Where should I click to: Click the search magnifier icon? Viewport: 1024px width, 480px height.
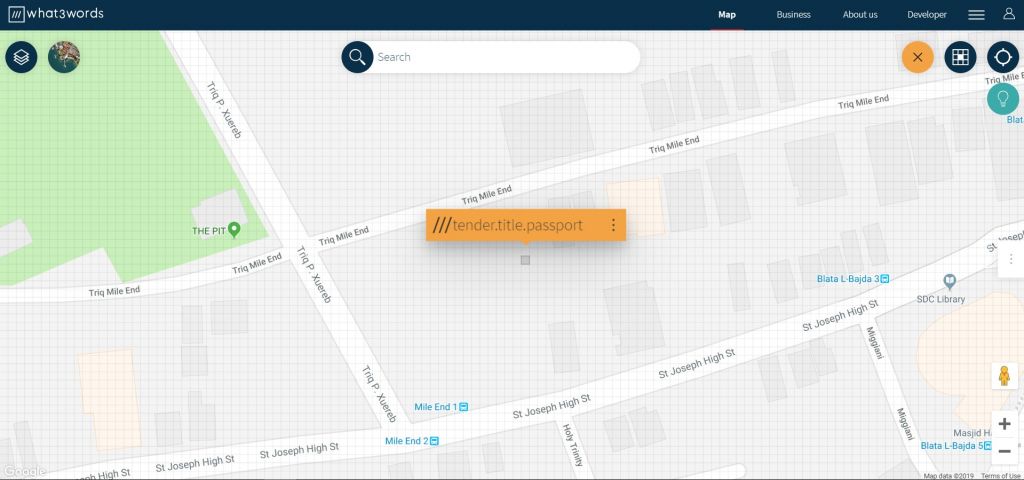(x=357, y=57)
